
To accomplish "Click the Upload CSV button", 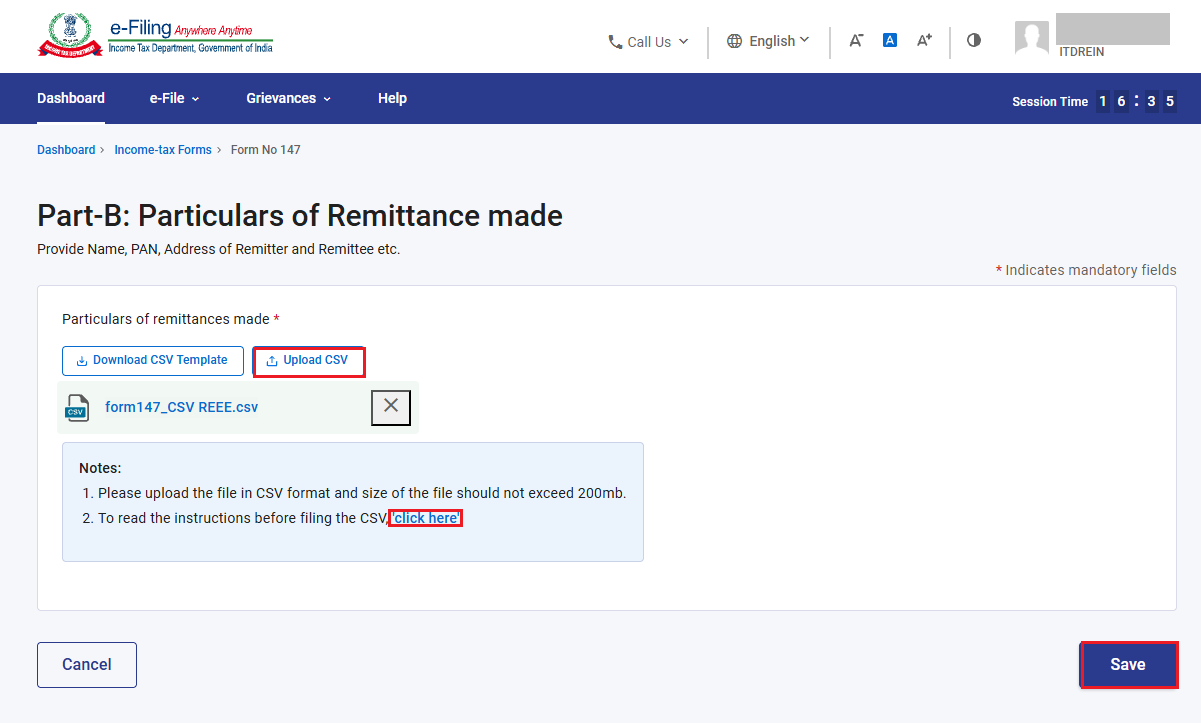I will tap(308, 361).
